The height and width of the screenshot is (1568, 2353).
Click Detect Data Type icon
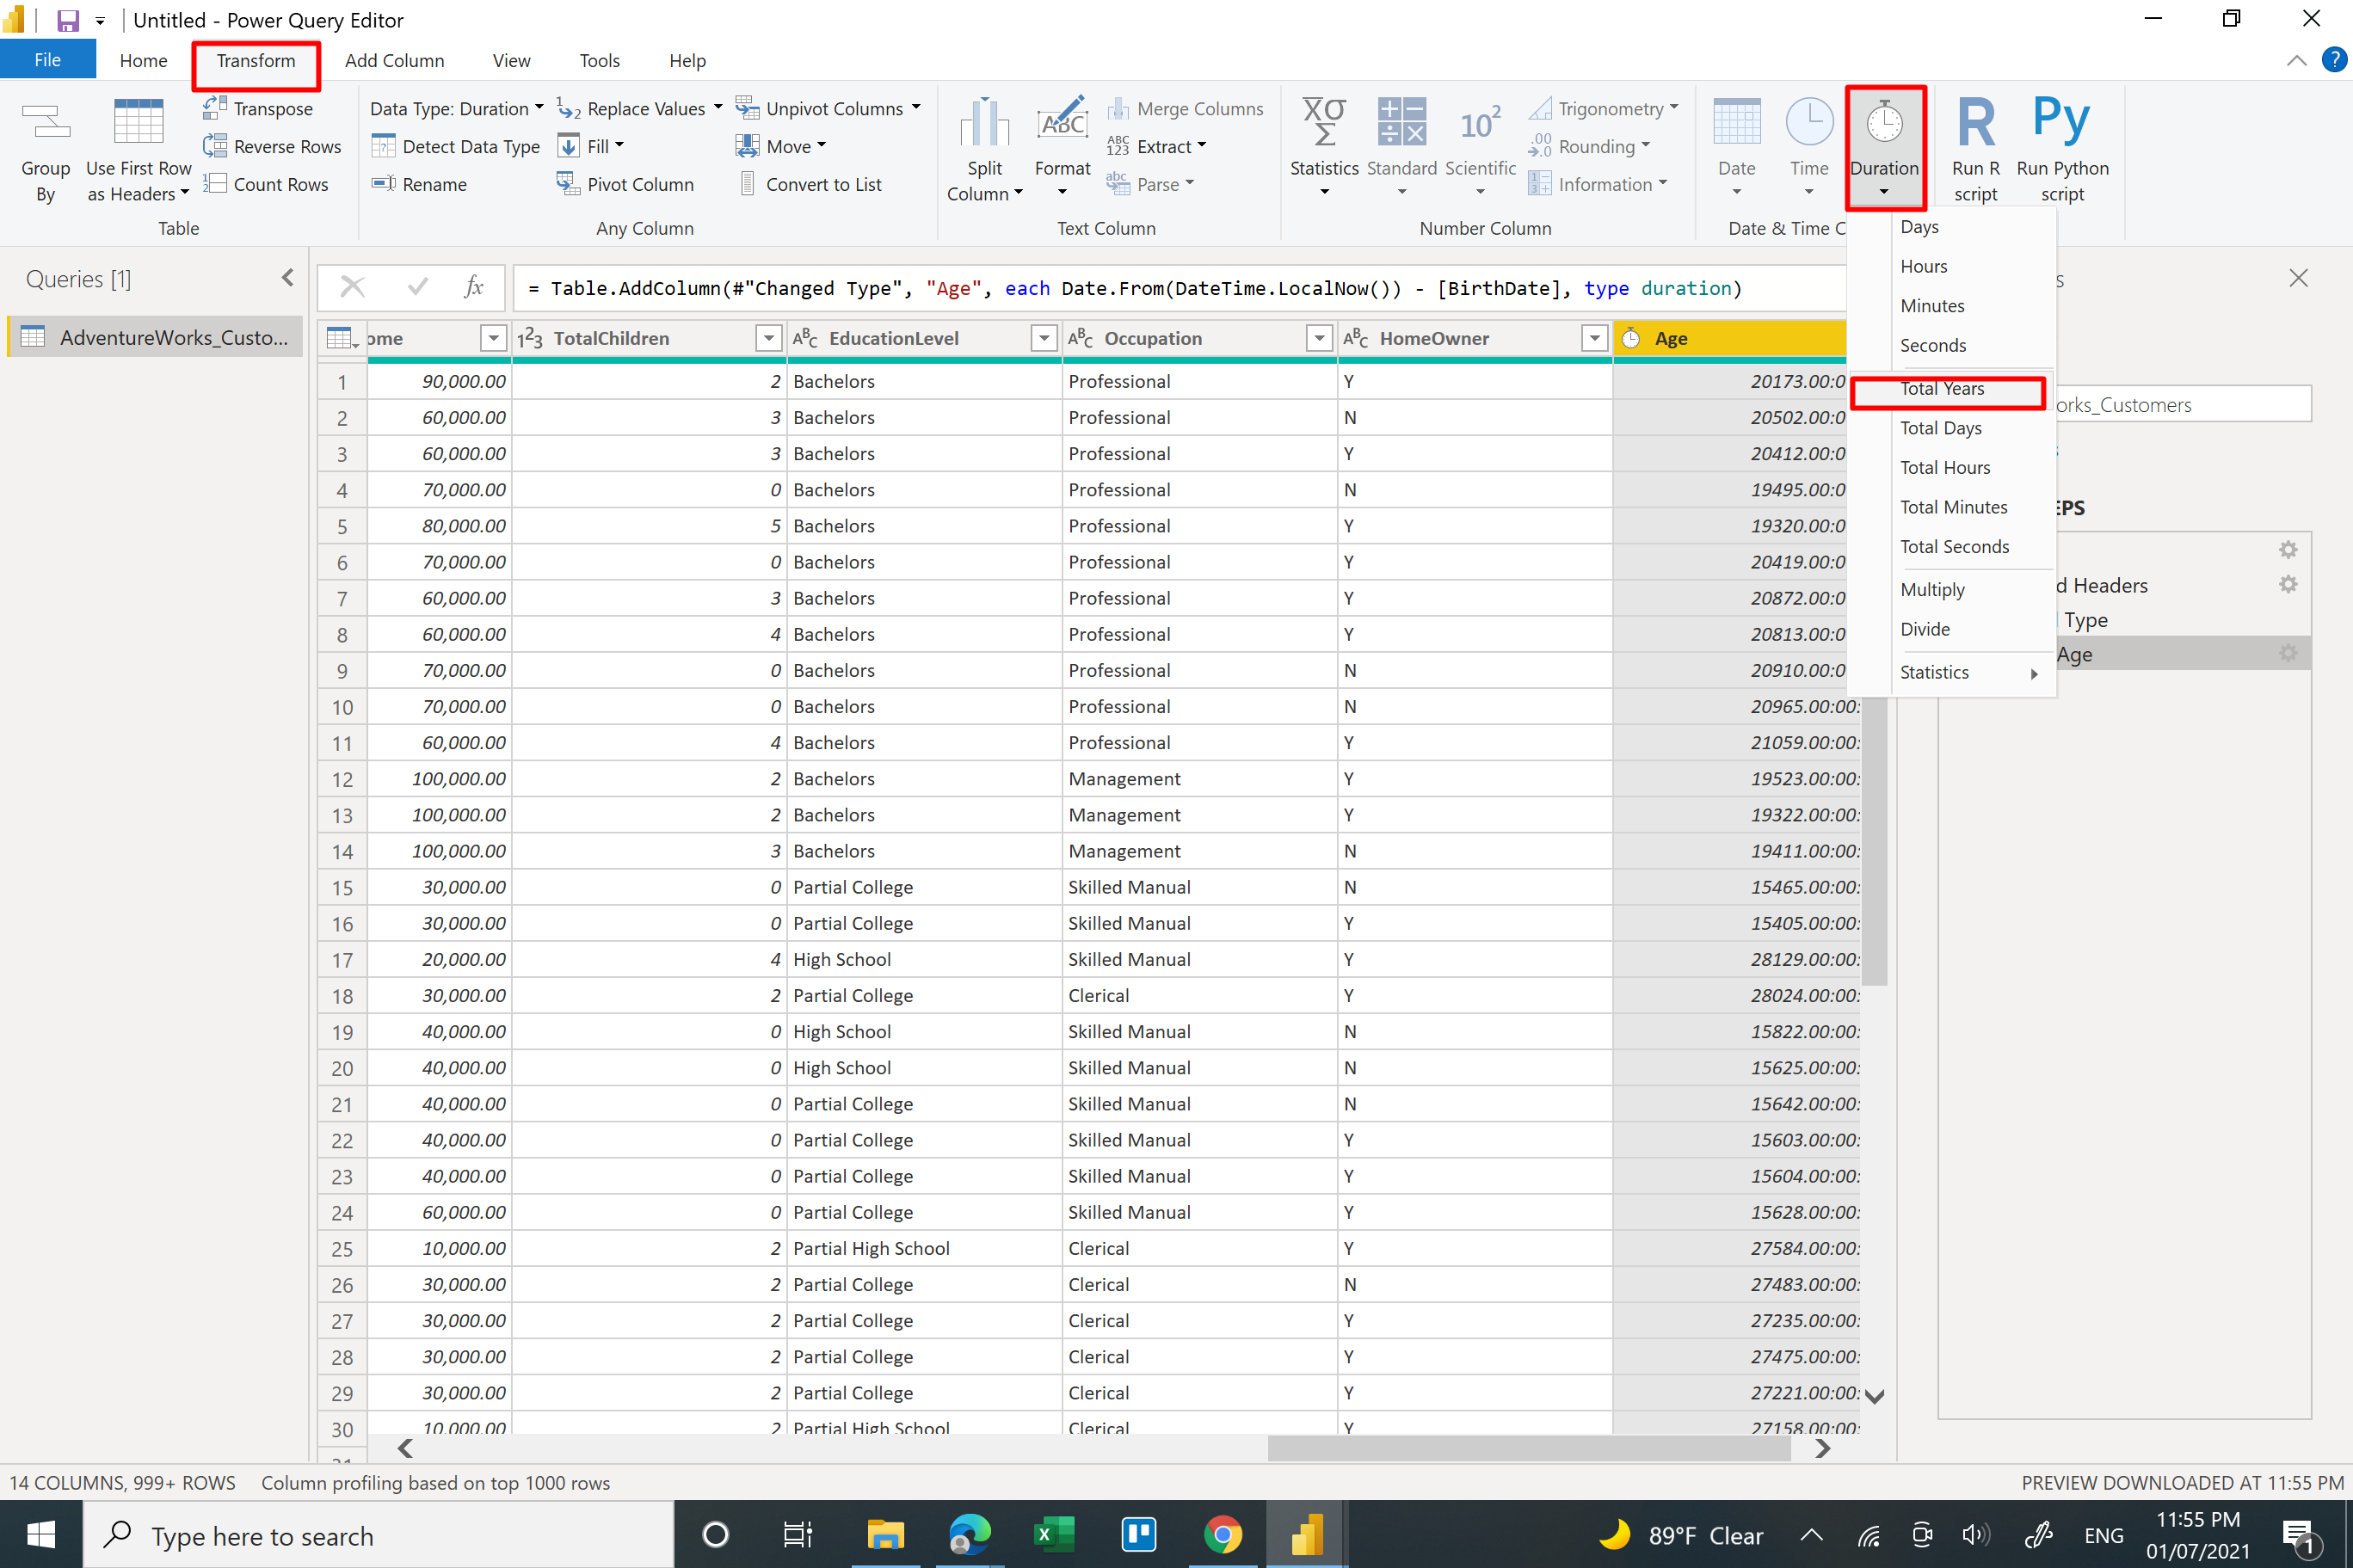(x=384, y=146)
